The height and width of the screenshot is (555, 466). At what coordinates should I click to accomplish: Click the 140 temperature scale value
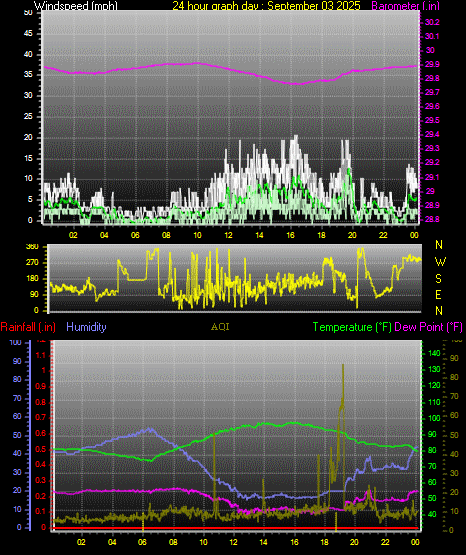tap(434, 353)
